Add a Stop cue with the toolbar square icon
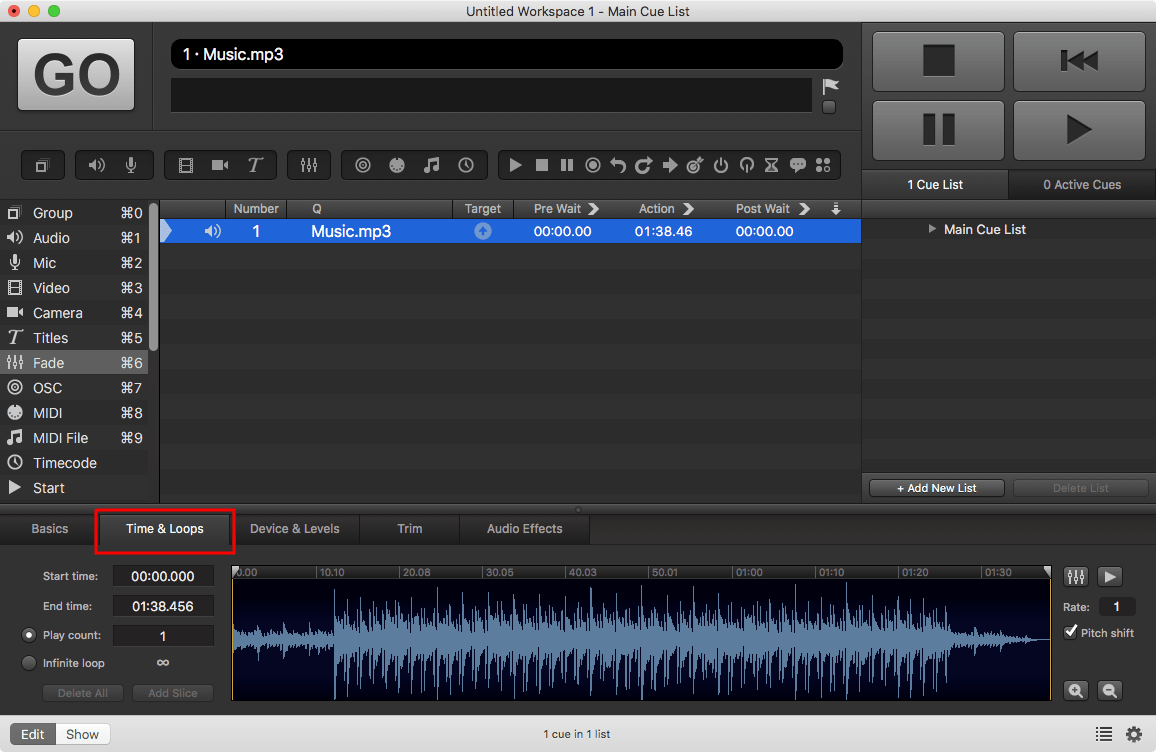This screenshot has height=752, width=1156. click(542, 165)
